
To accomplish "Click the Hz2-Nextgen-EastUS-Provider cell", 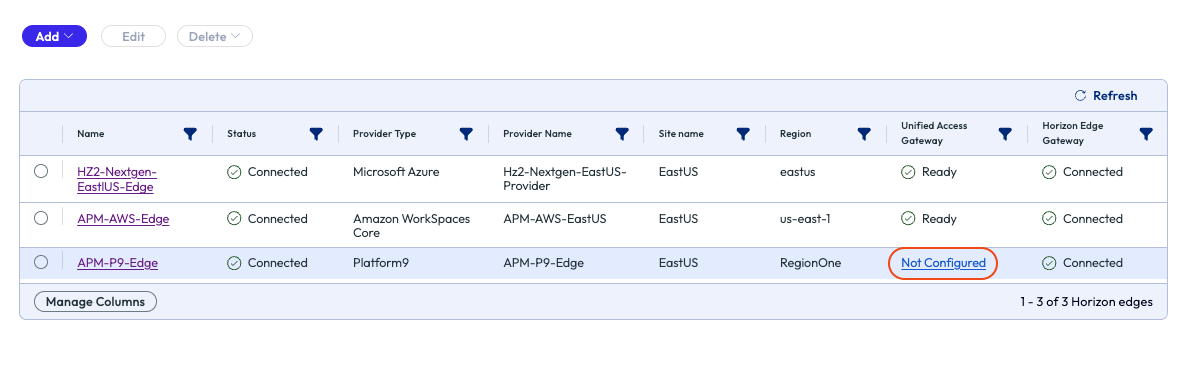I will (564, 179).
